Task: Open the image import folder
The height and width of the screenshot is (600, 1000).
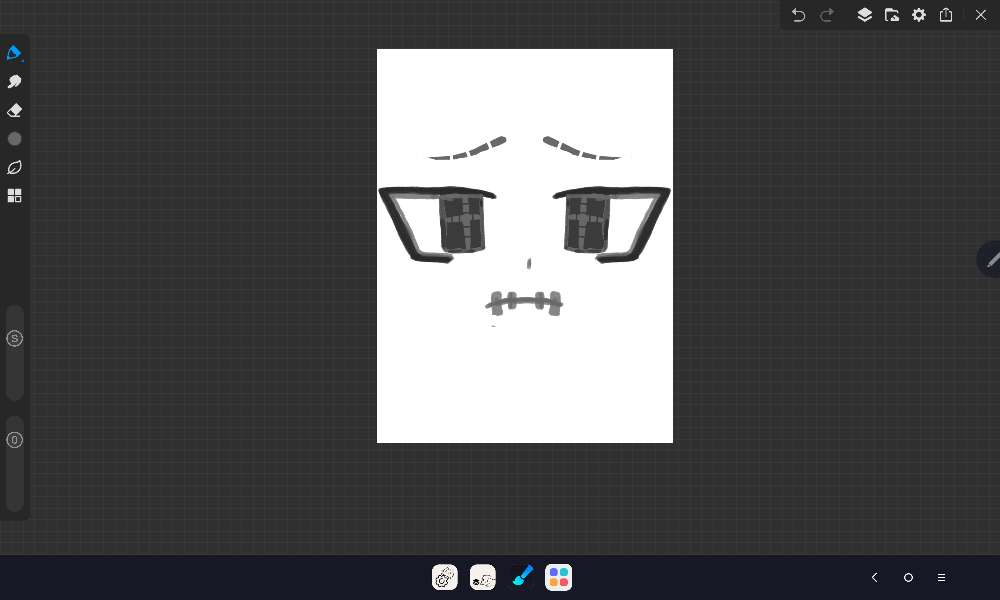Action: (892, 15)
